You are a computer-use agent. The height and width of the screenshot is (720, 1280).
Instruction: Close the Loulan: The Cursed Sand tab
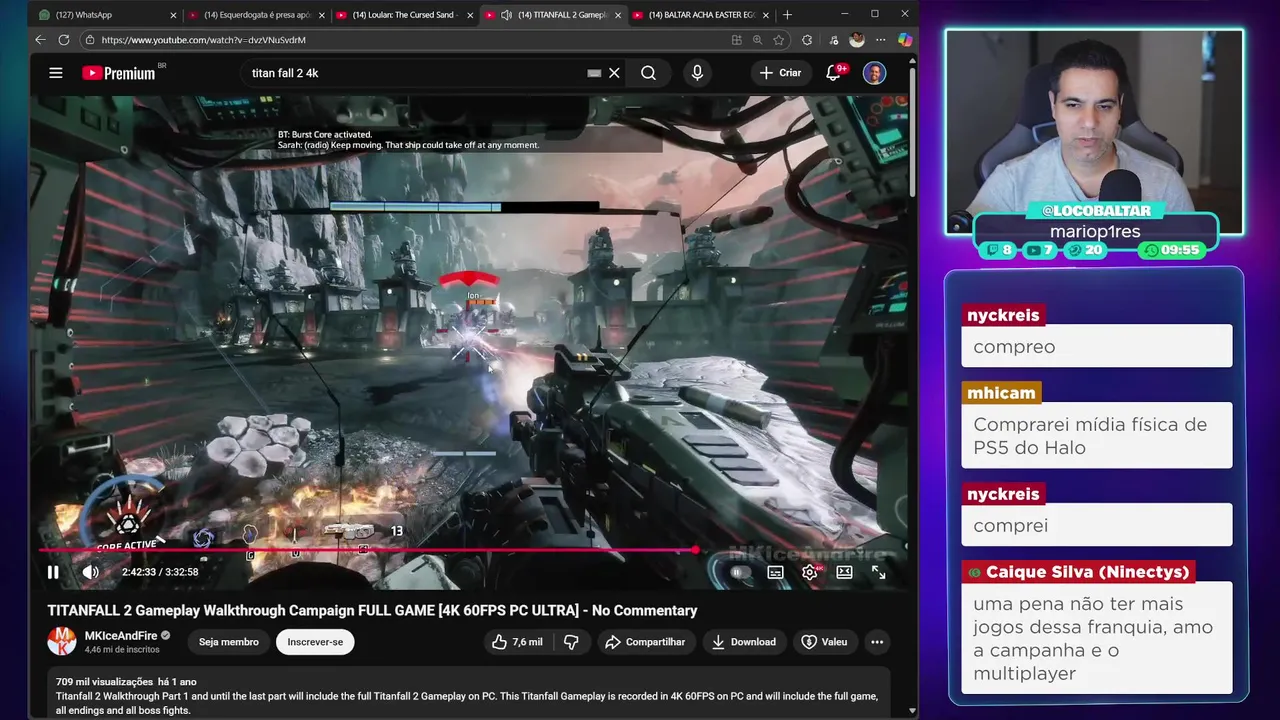[470, 15]
